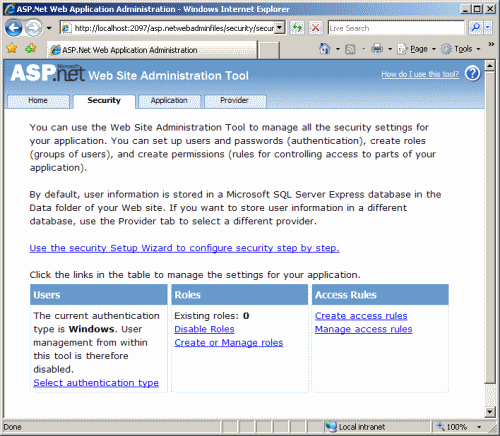Expand the Home icon dropdown arrow
The image size is (500, 436).
(338, 49)
